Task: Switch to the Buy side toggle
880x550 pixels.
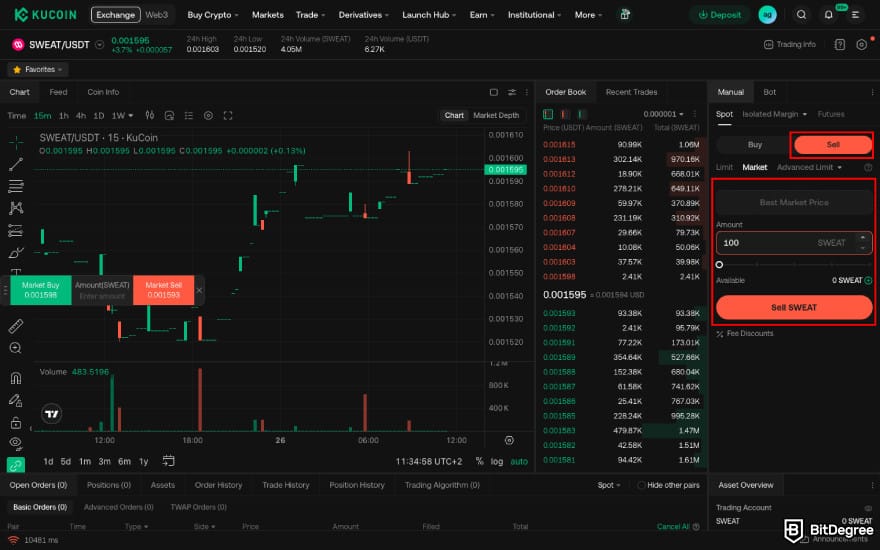Action: click(755, 144)
